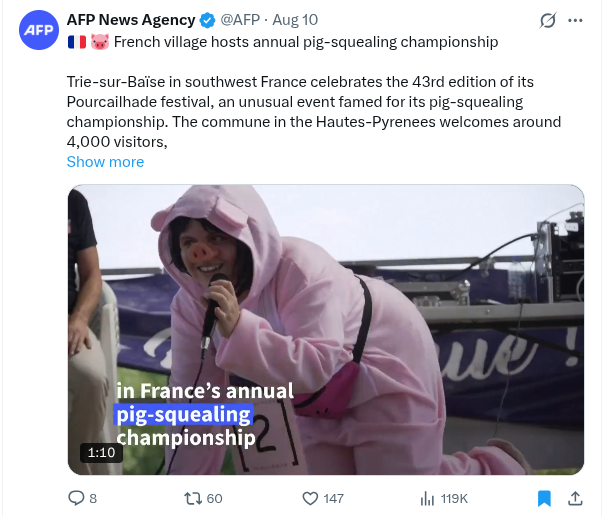View analytics via the bar chart icon
The image size is (613, 517).
tap(427, 499)
